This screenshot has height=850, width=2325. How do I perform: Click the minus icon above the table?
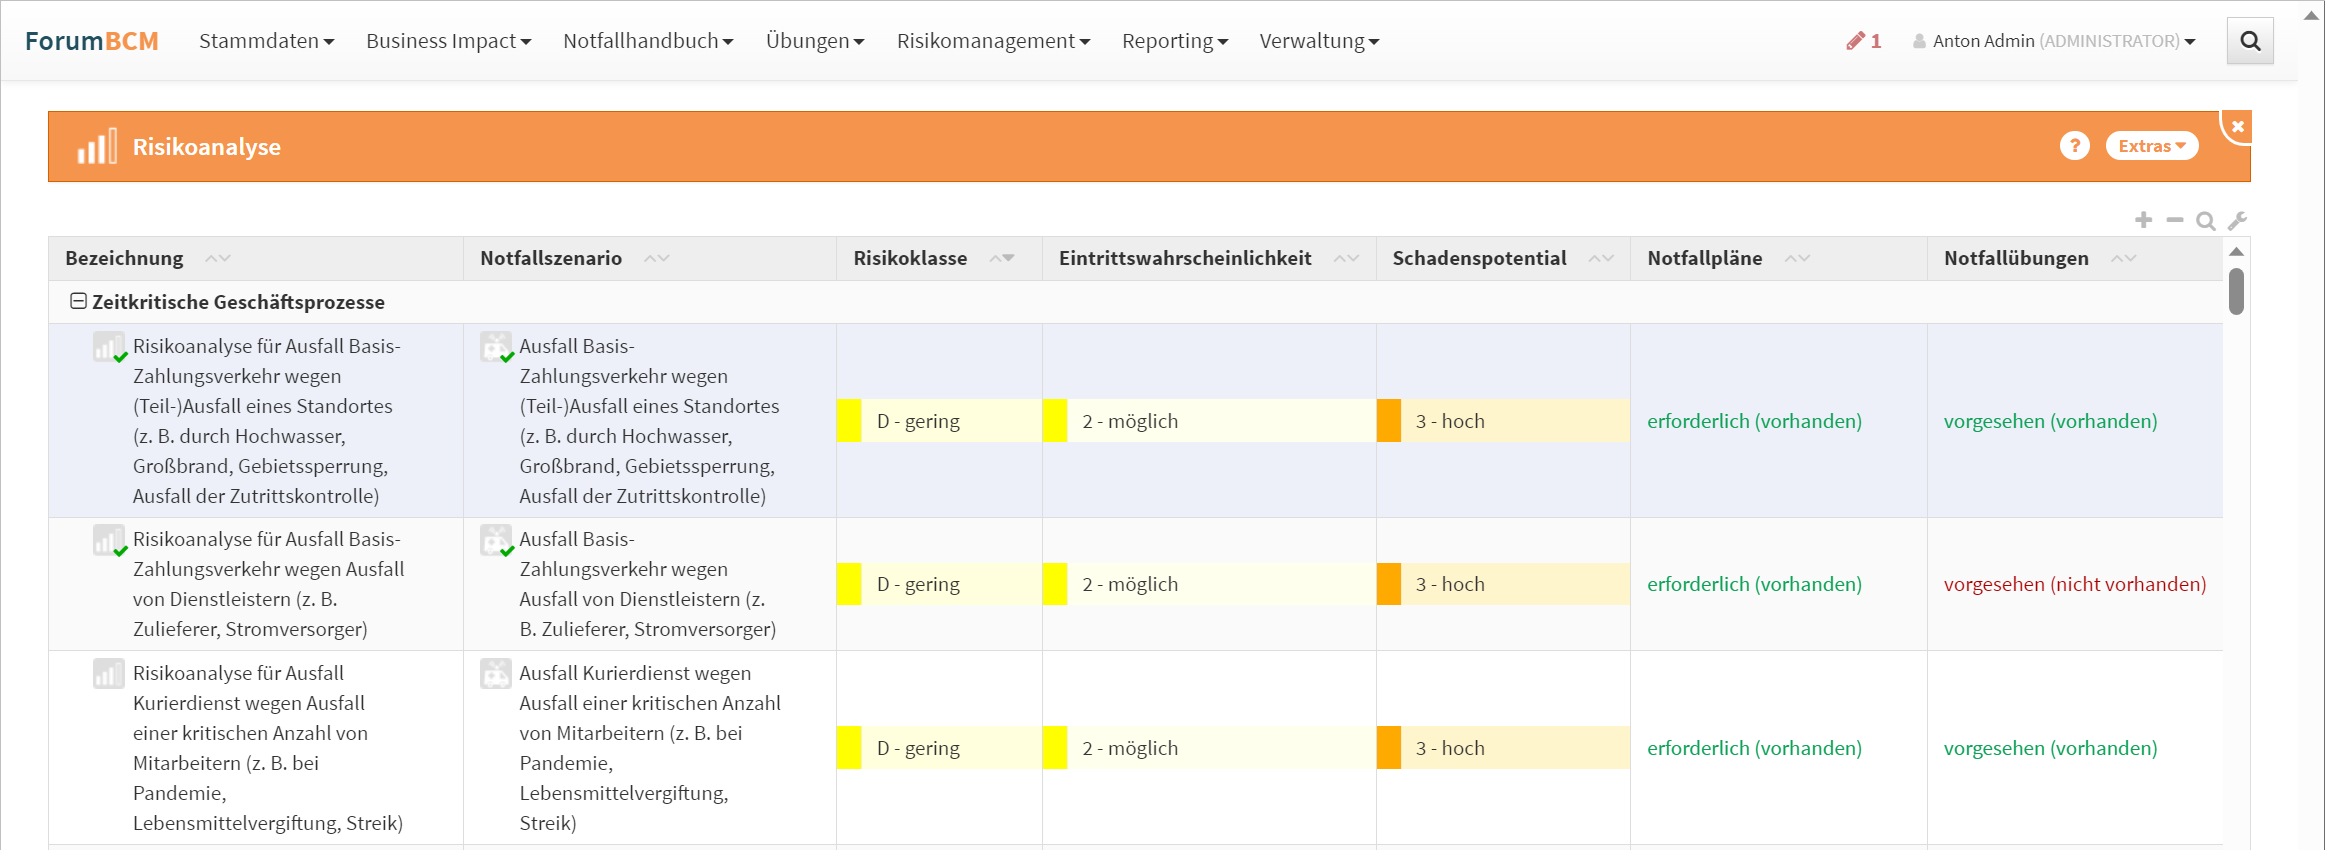coord(2174,220)
